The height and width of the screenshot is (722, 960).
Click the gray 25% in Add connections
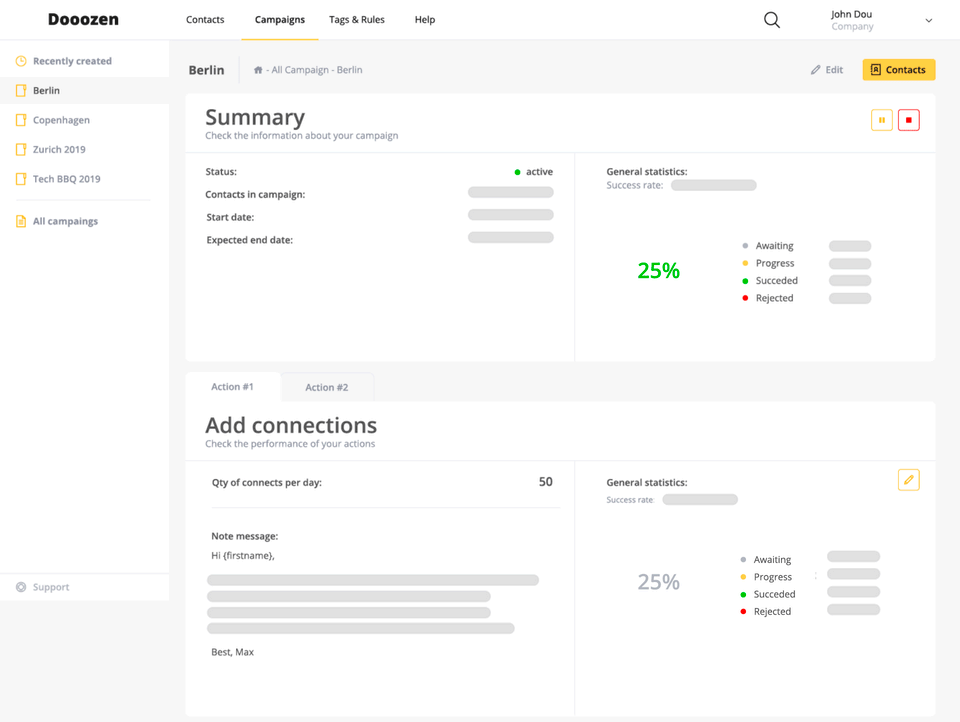[659, 582]
